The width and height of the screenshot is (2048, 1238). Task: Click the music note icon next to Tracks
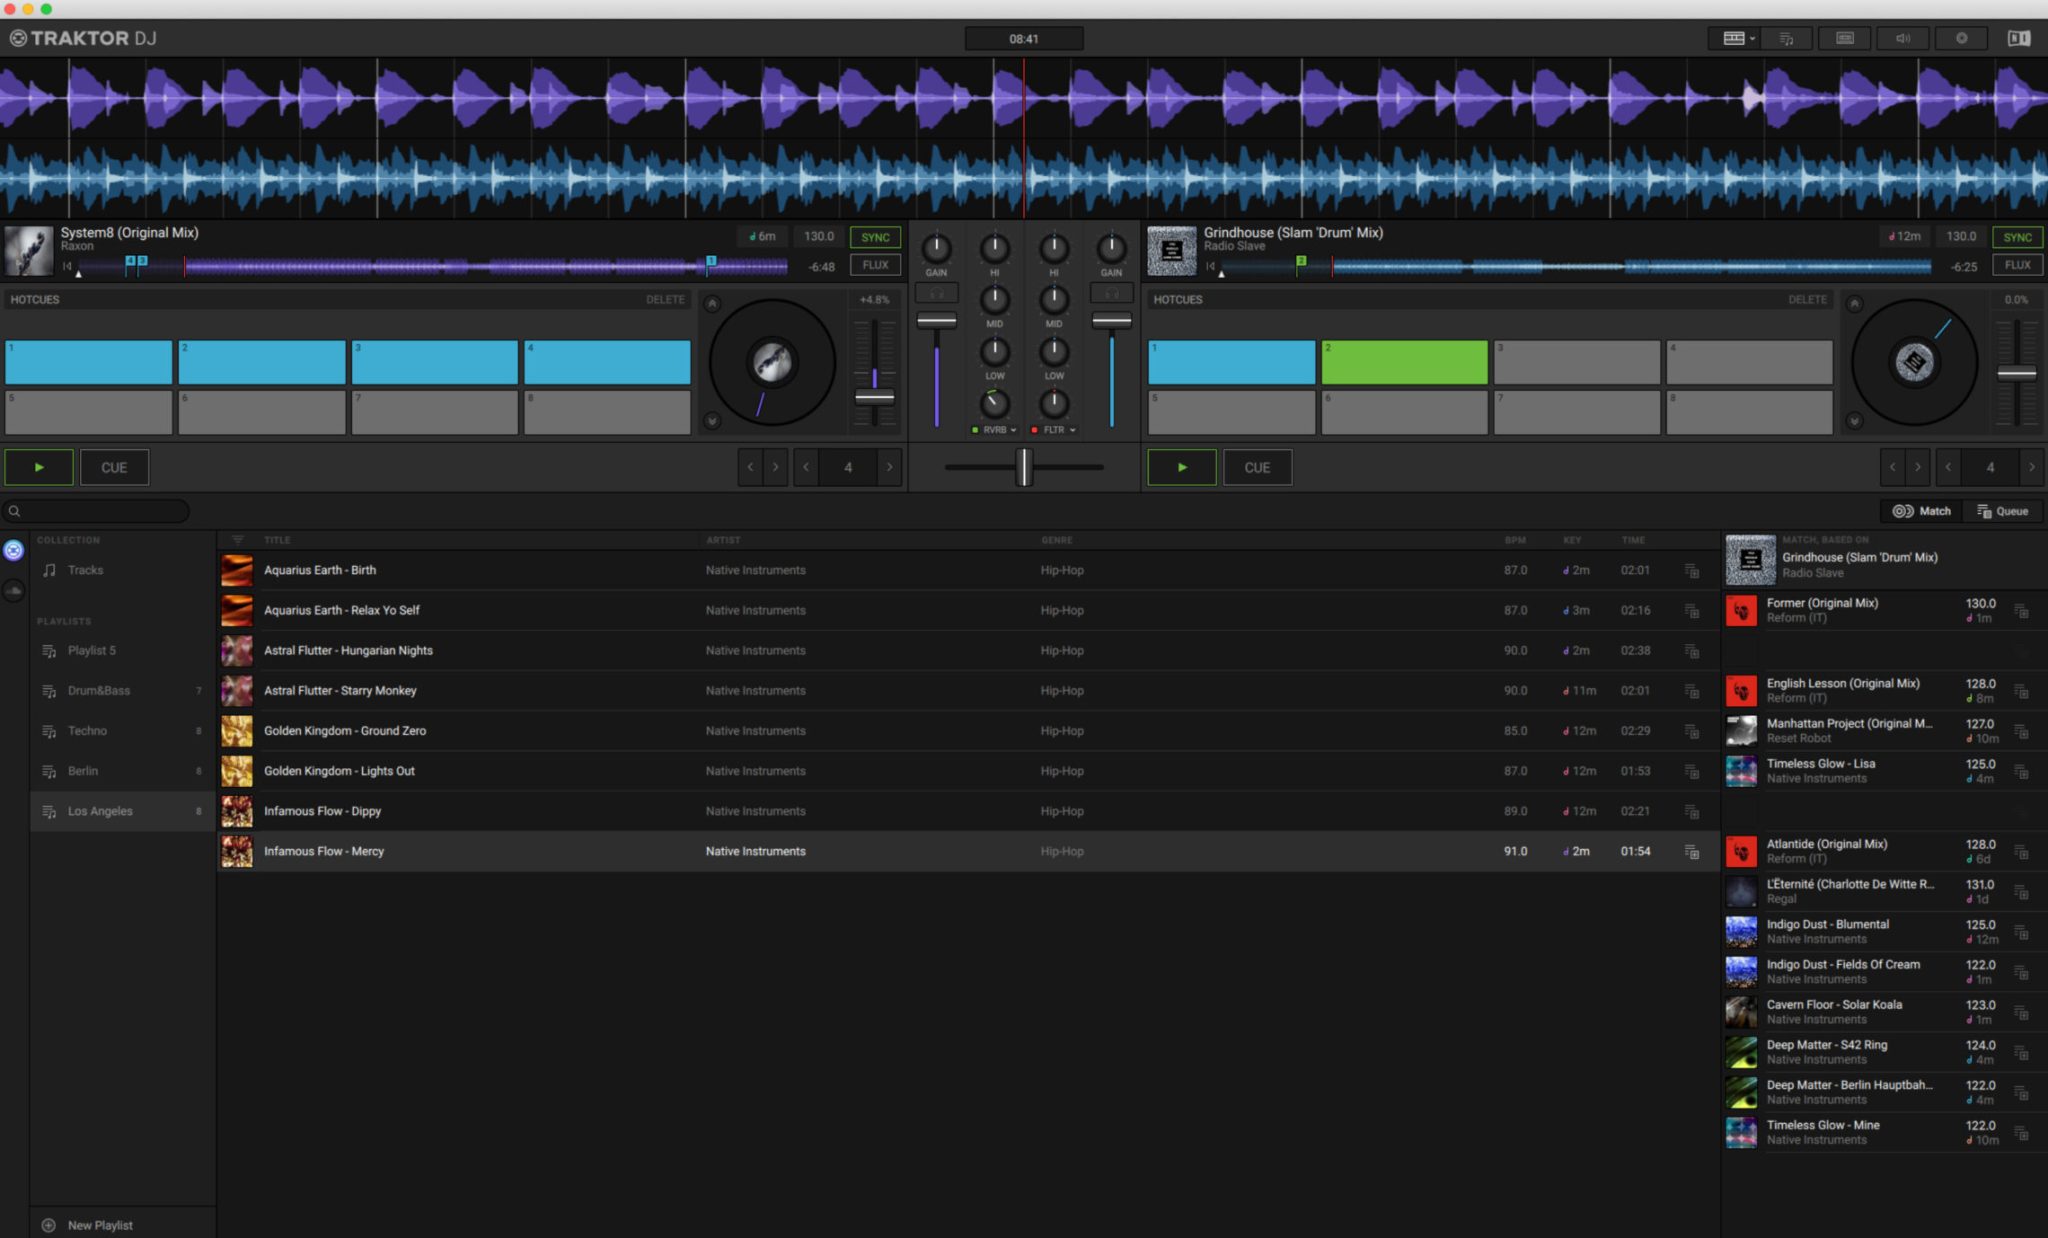coord(48,570)
